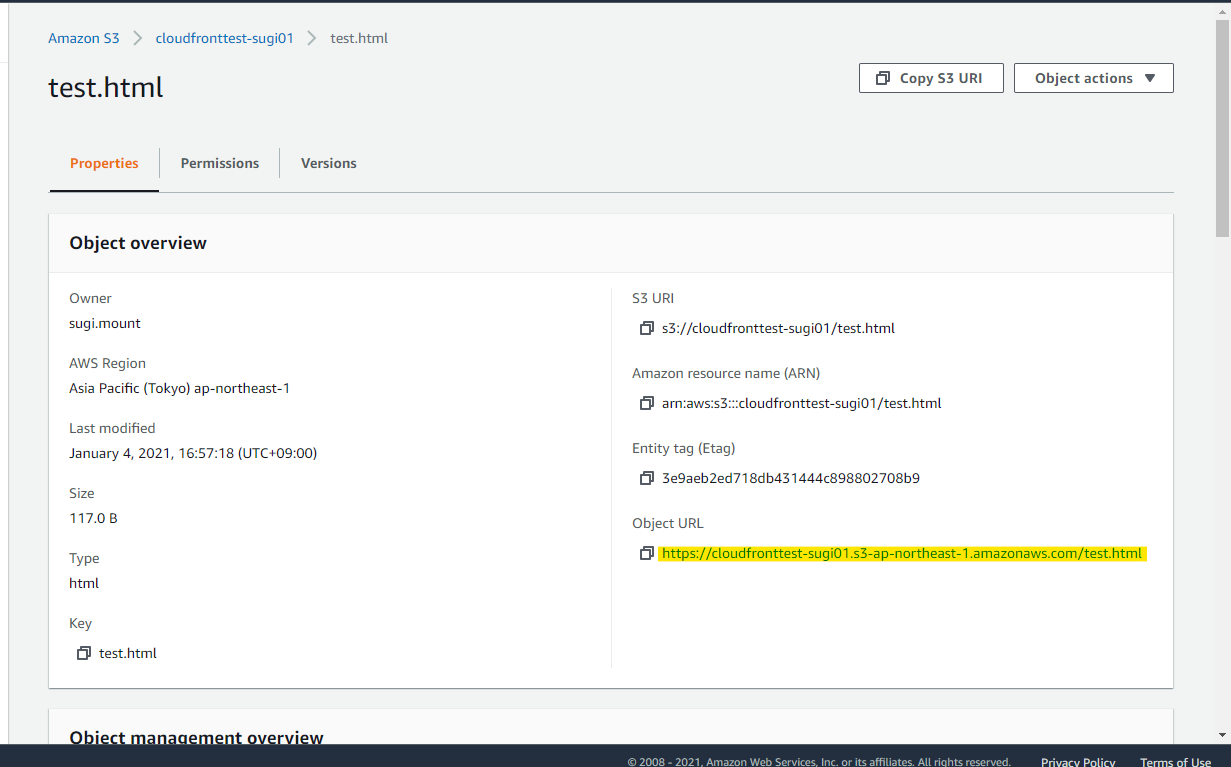Screen dimensions: 1231x767
Task: Click the Last modified date value
Action: (x=193, y=453)
